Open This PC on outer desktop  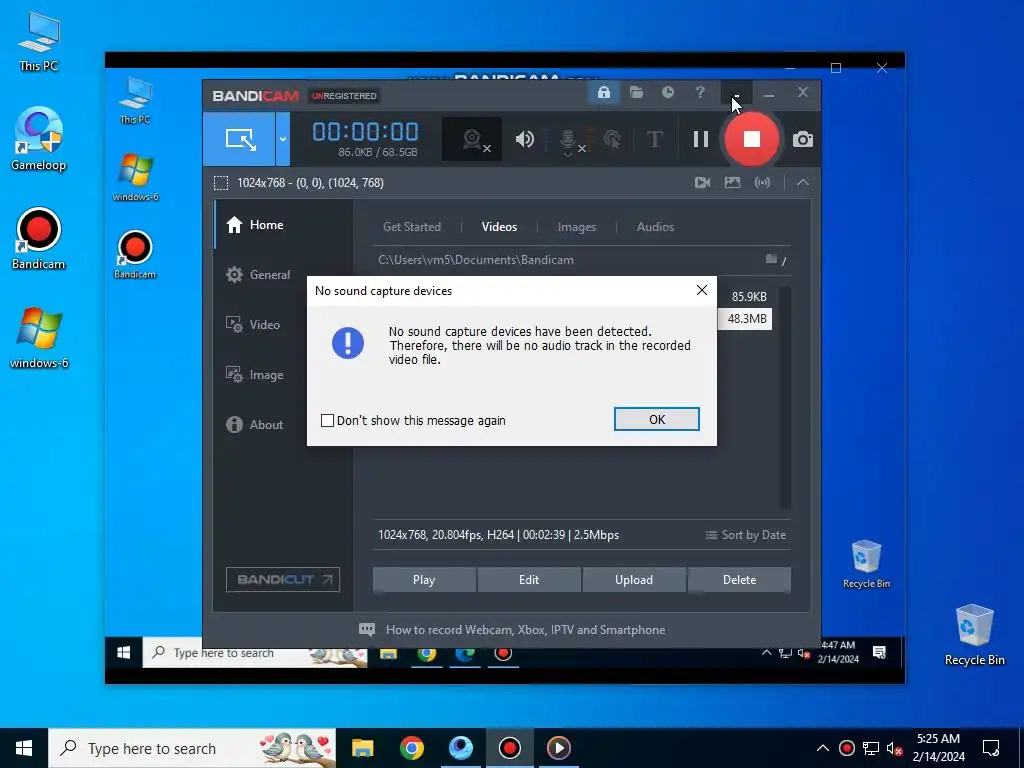(x=39, y=41)
